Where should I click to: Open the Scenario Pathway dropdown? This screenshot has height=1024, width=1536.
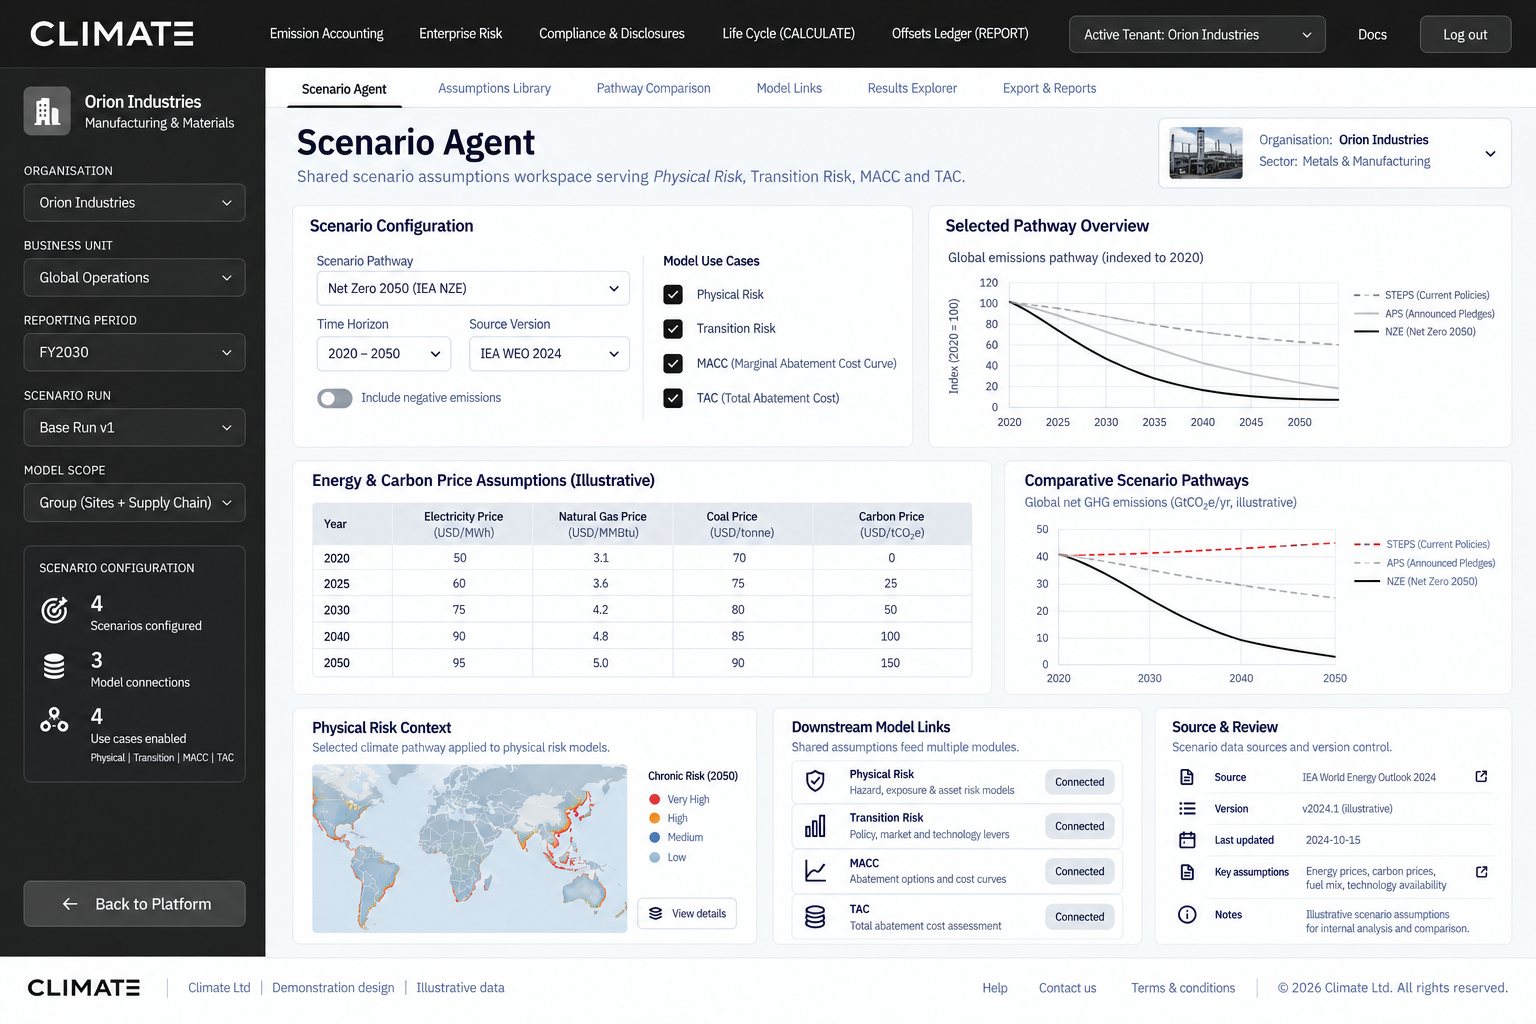(473, 288)
